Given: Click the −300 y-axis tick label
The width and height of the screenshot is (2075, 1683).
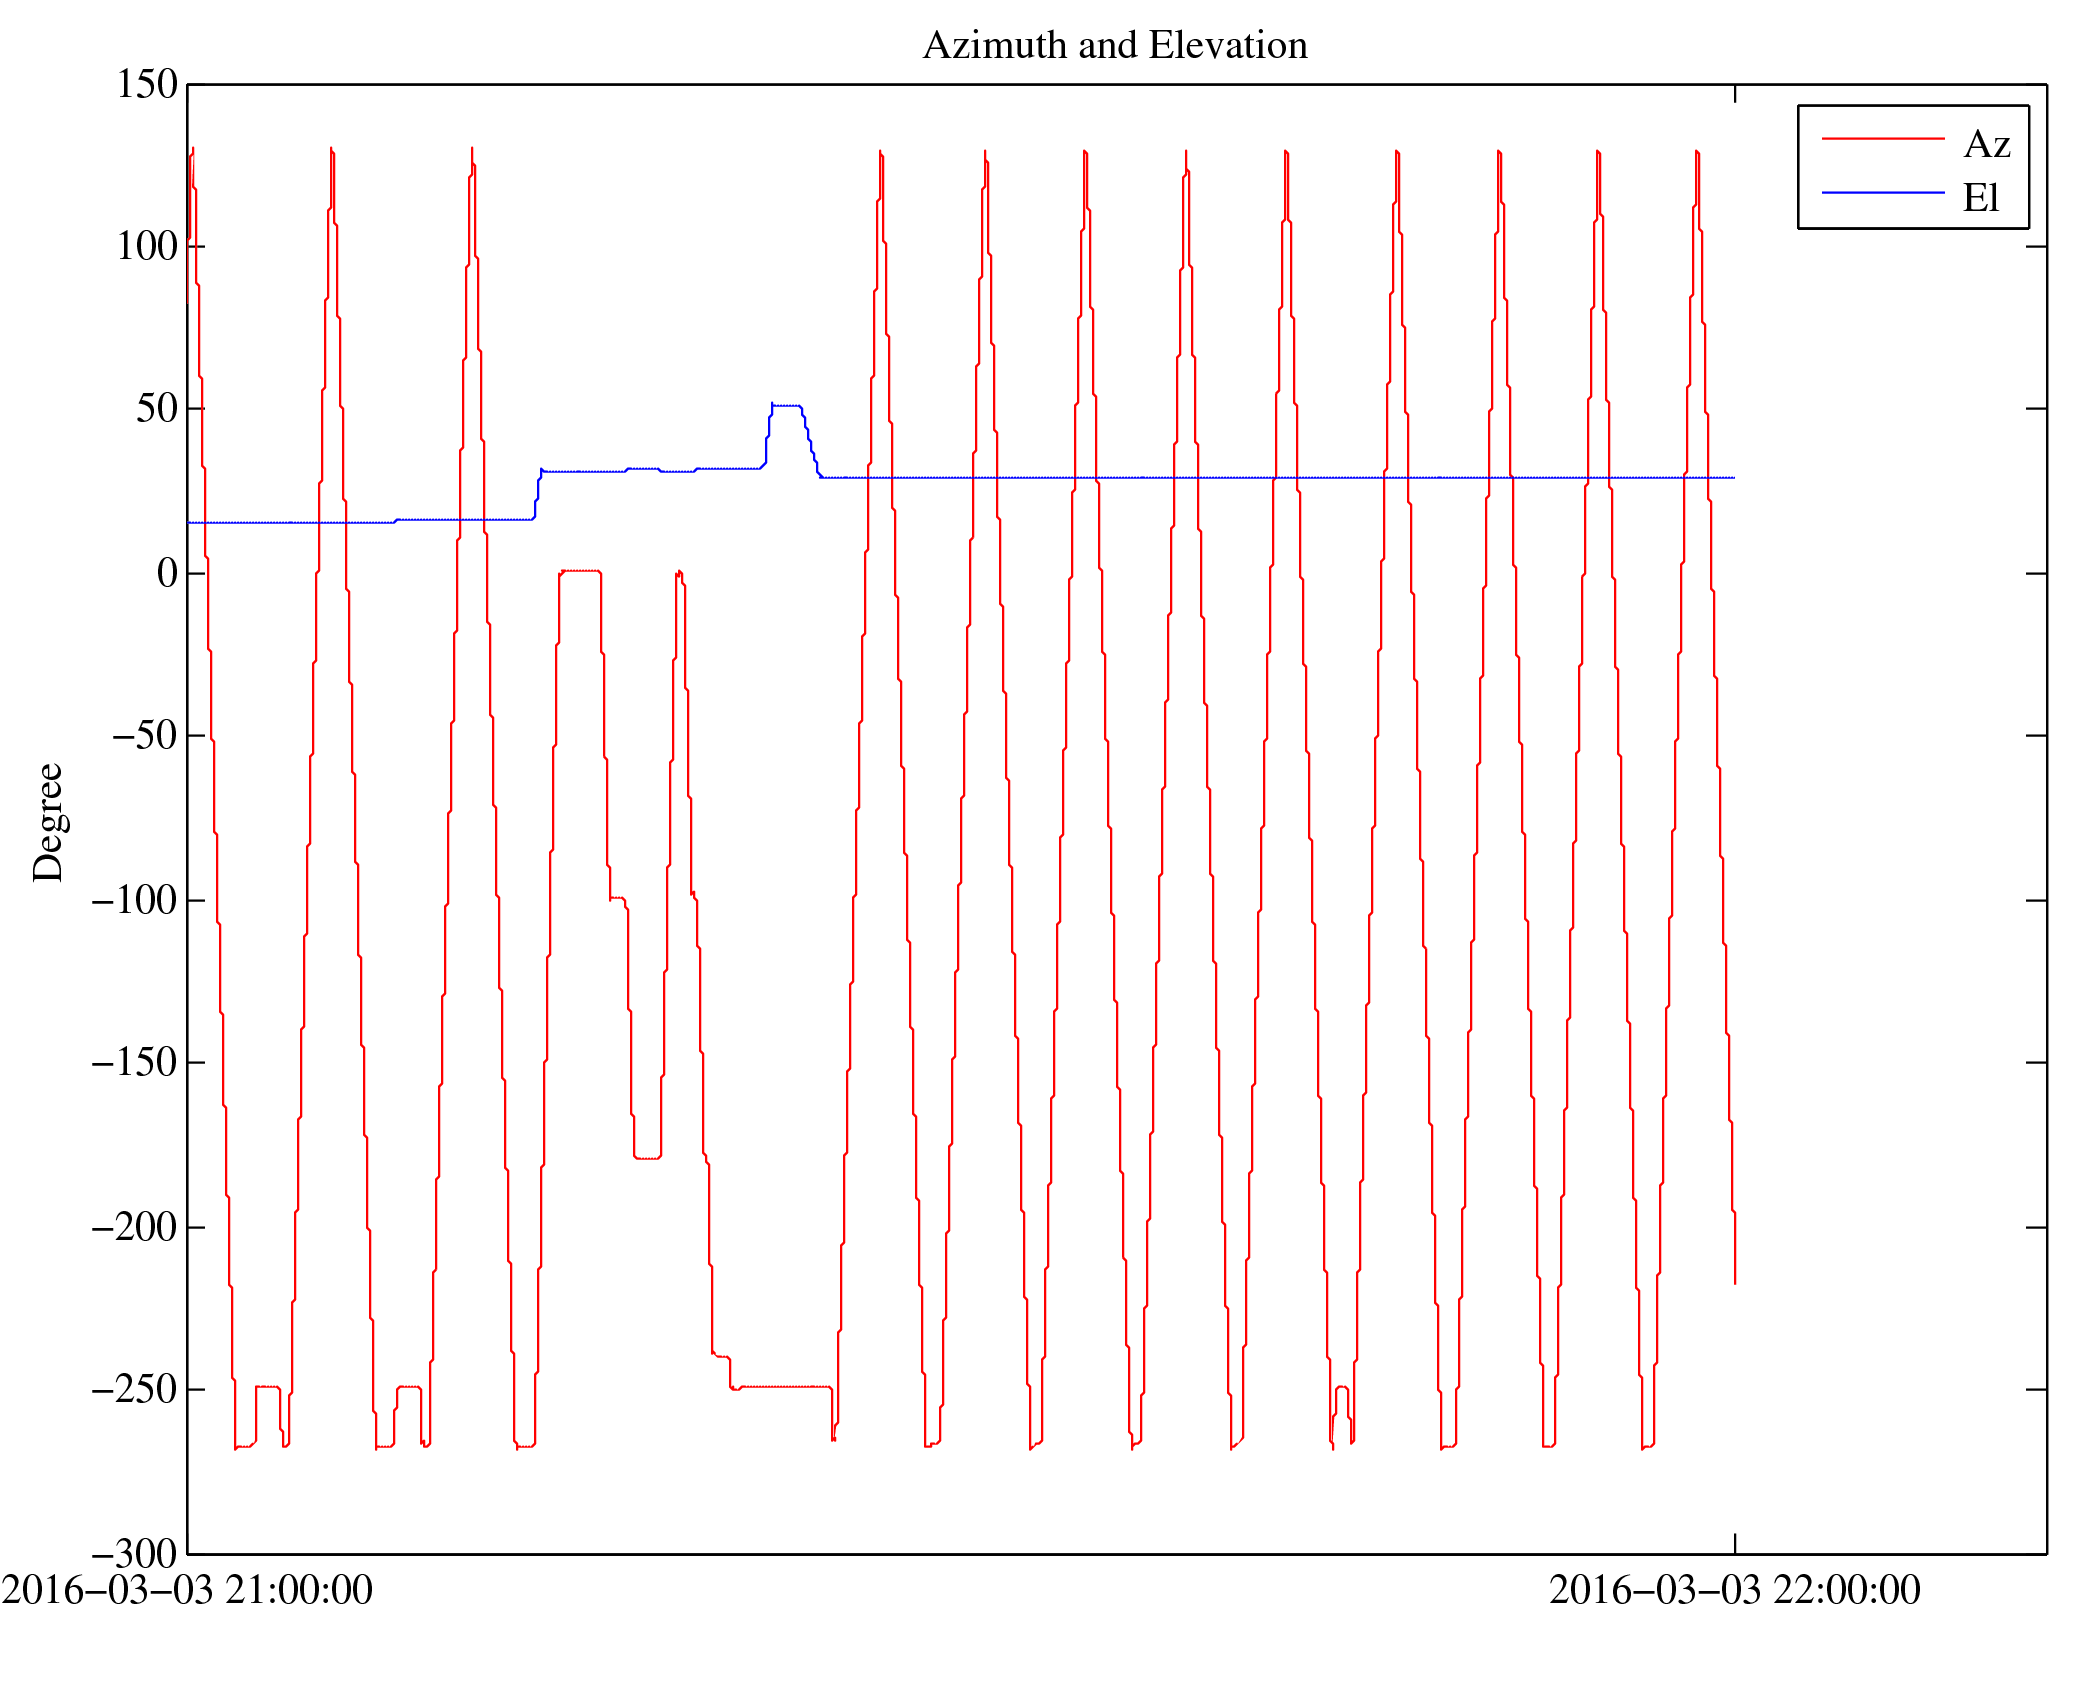Looking at the screenshot, I should [x=134, y=1554].
